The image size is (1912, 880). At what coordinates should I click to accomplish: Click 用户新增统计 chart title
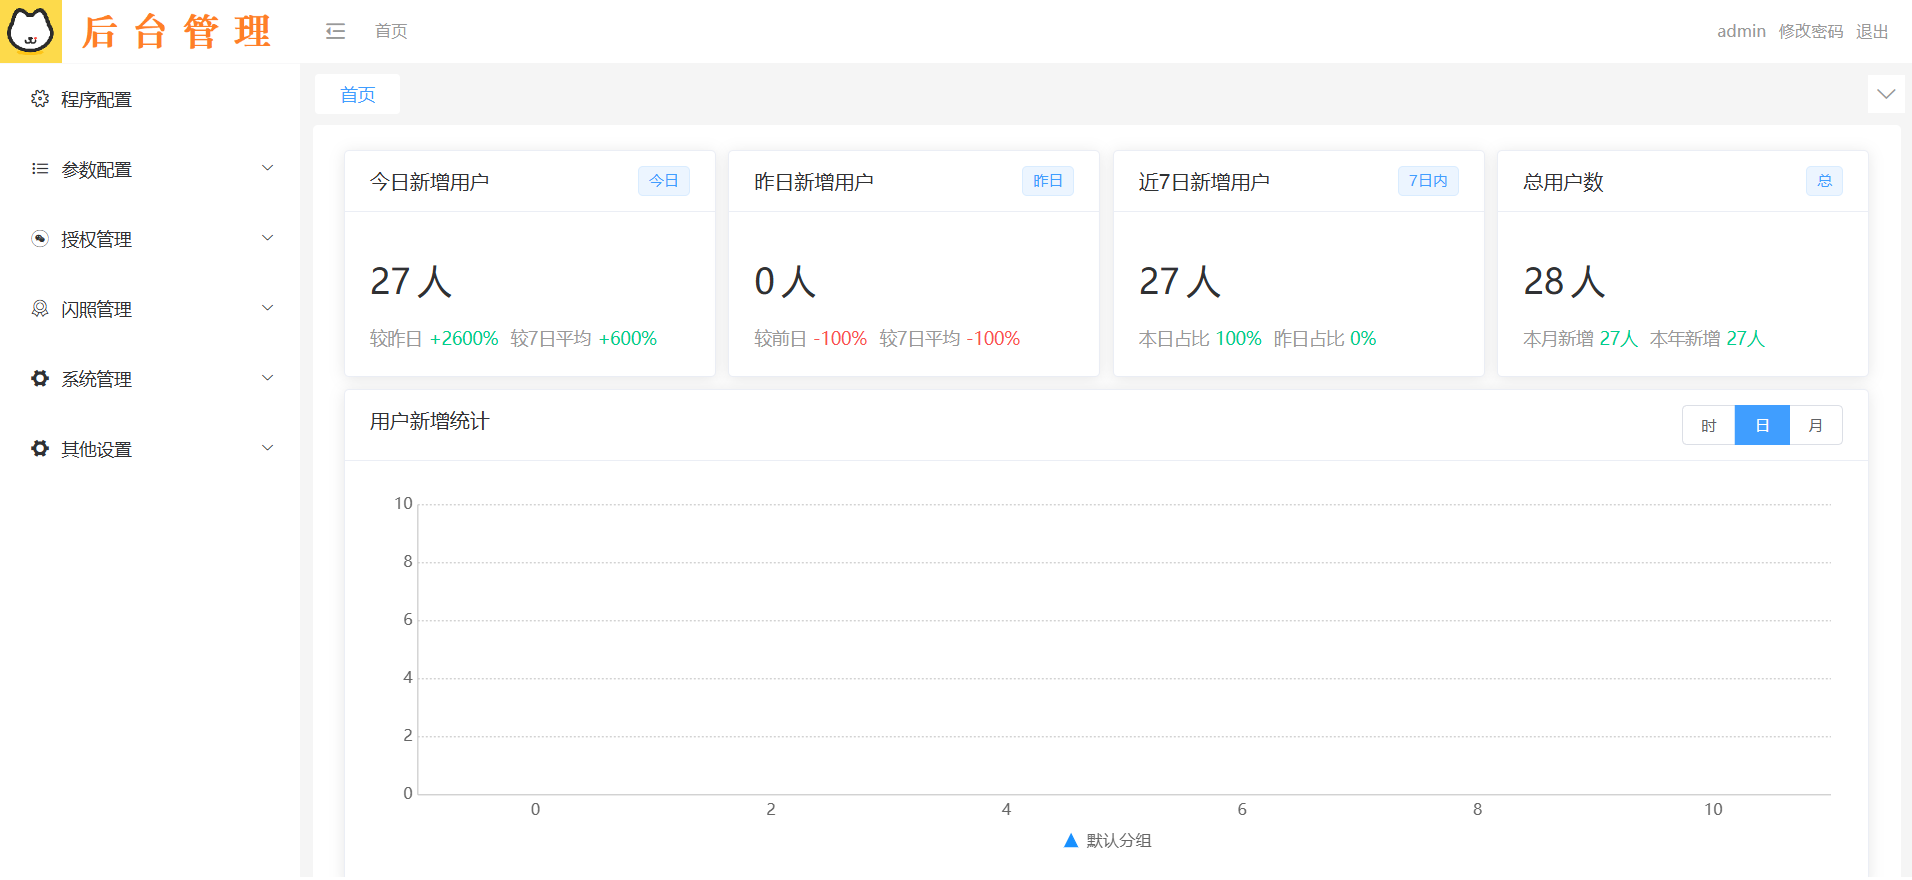pos(429,421)
